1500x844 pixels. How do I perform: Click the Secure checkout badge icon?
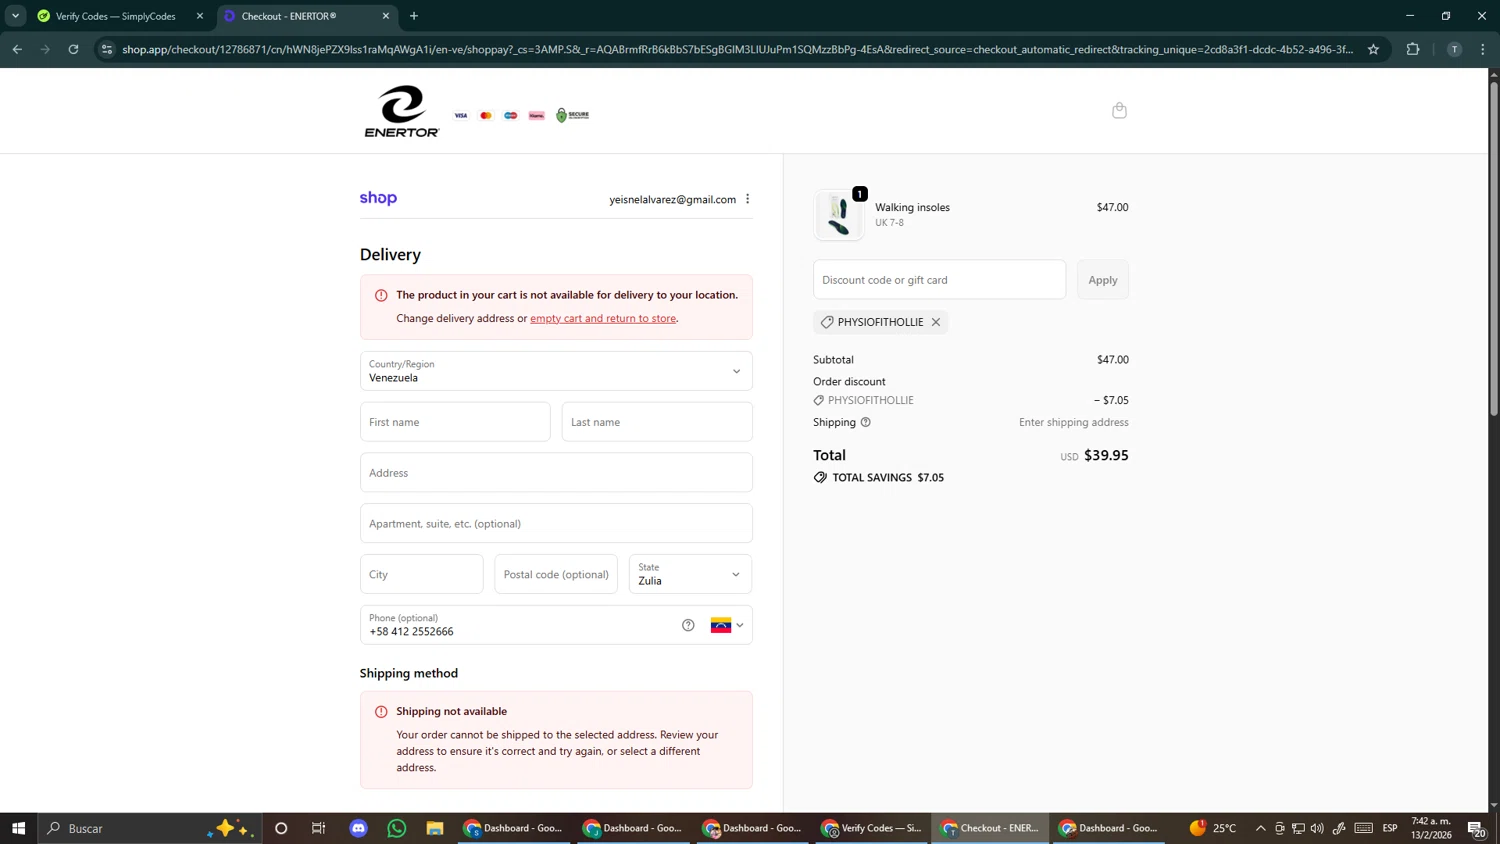pos(572,115)
